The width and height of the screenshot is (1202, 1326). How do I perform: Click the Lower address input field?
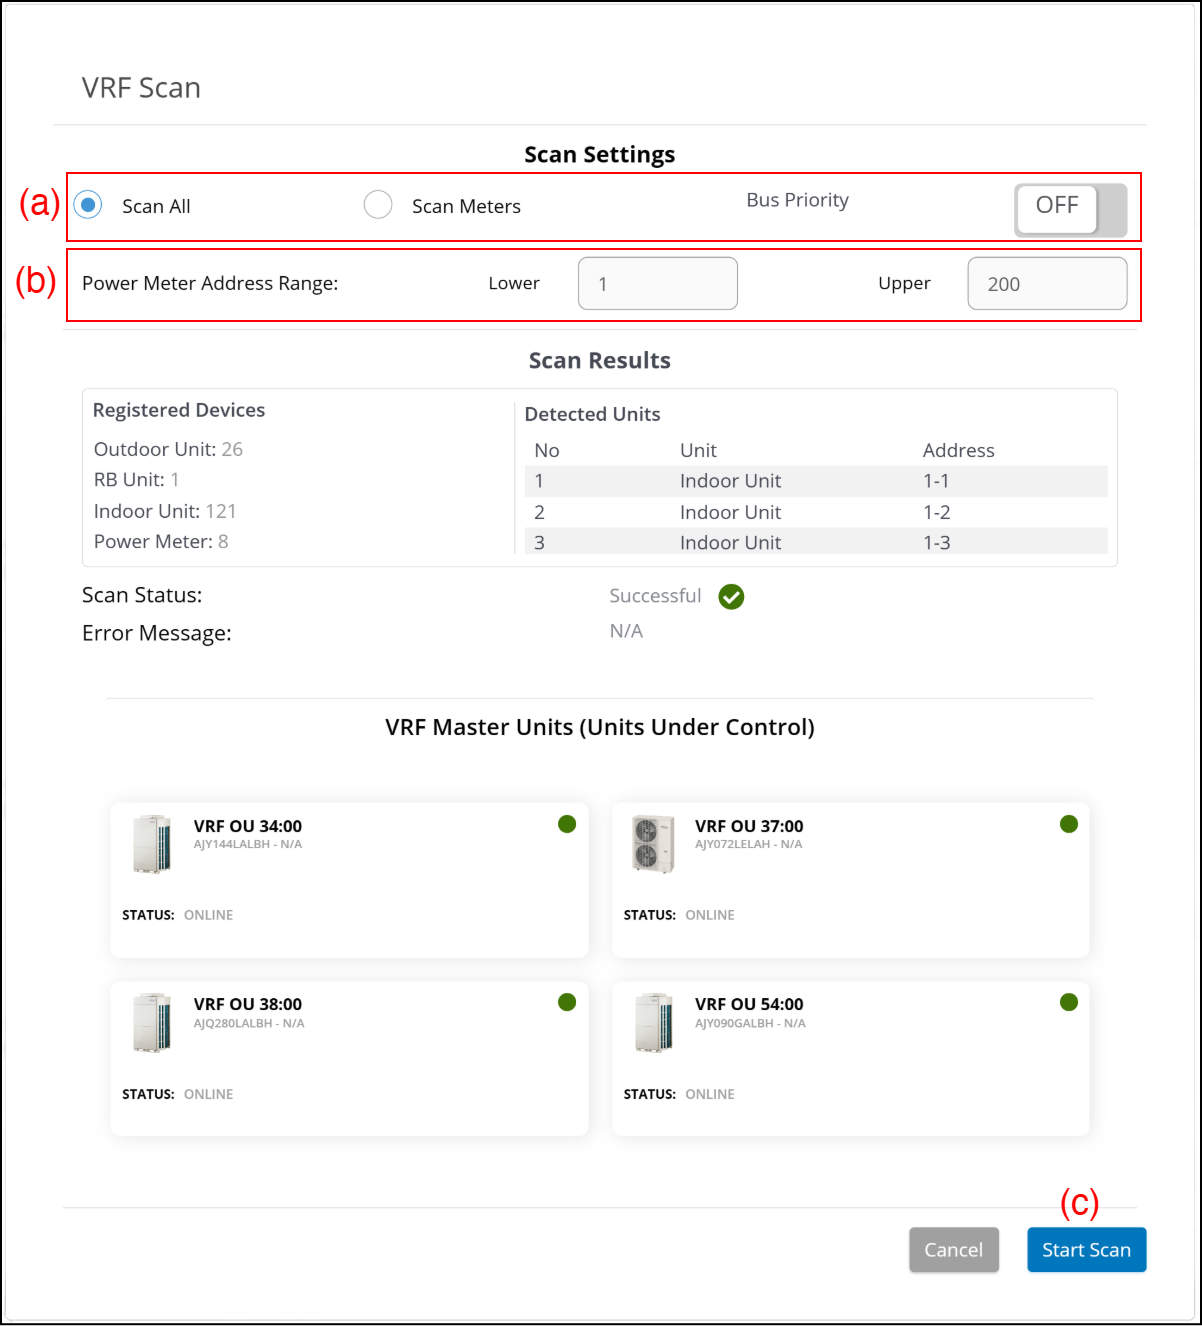657,284
